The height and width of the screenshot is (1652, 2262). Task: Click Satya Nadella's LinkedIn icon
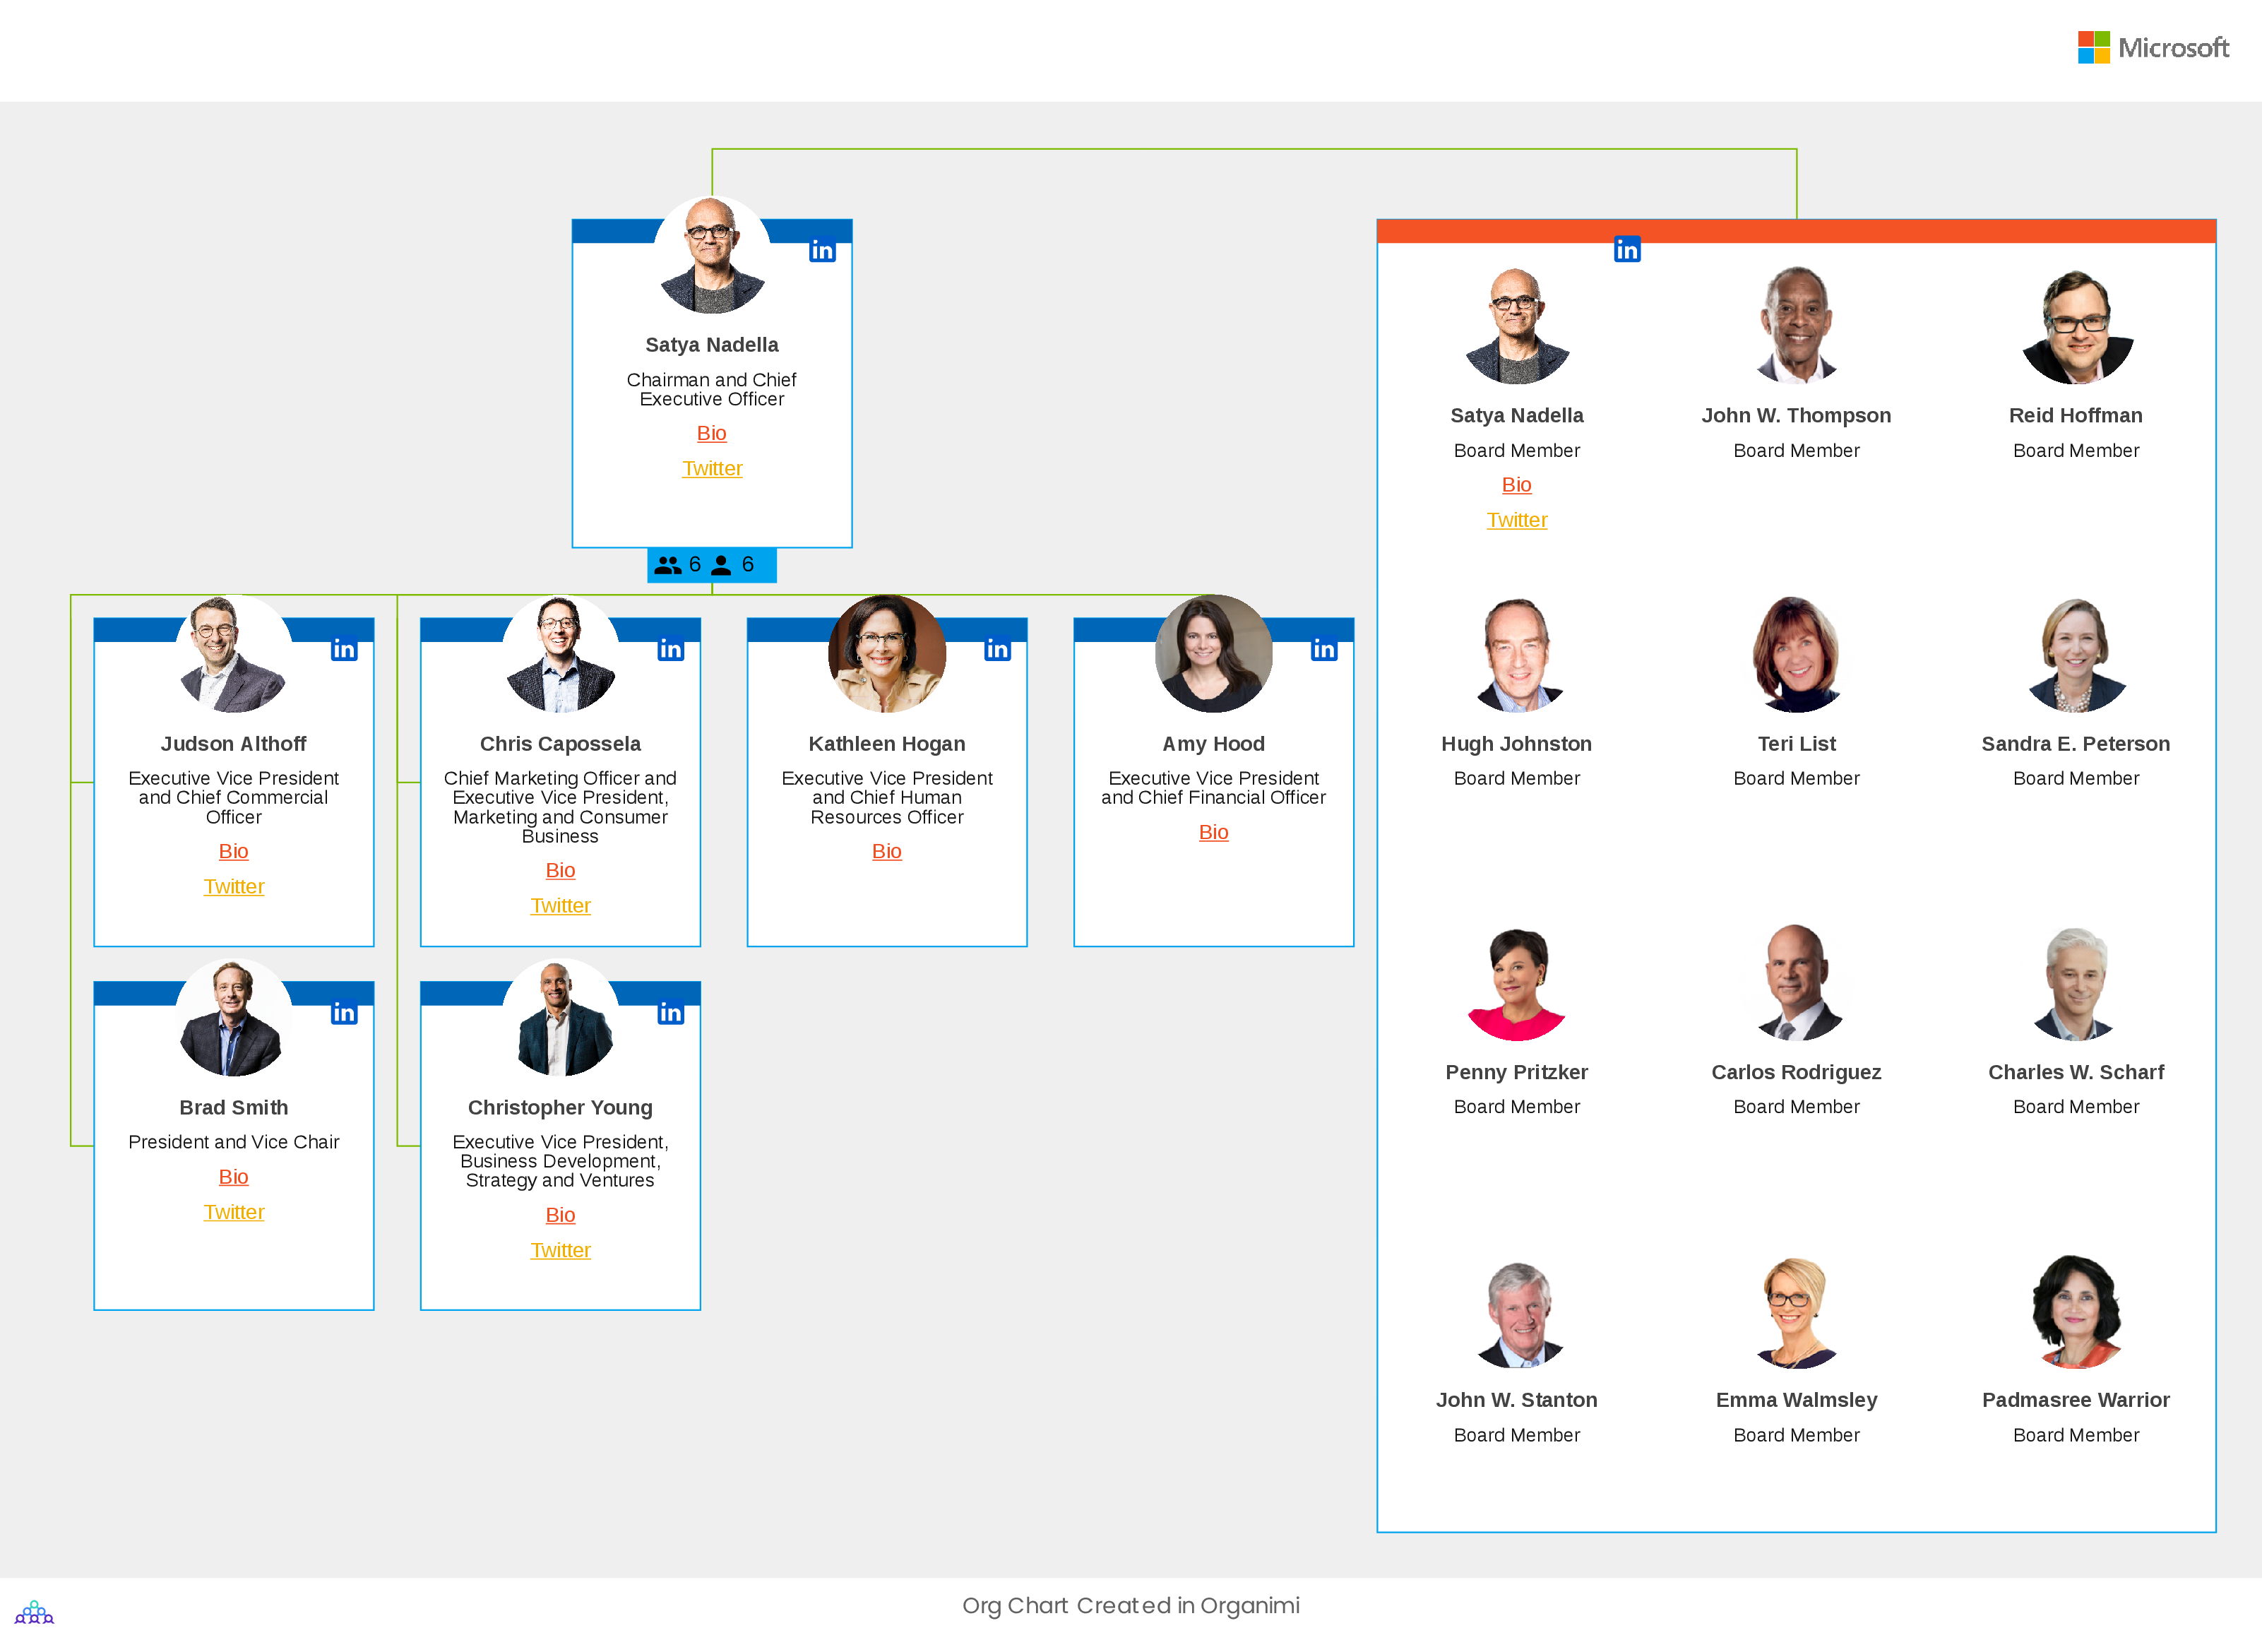coord(822,247)
